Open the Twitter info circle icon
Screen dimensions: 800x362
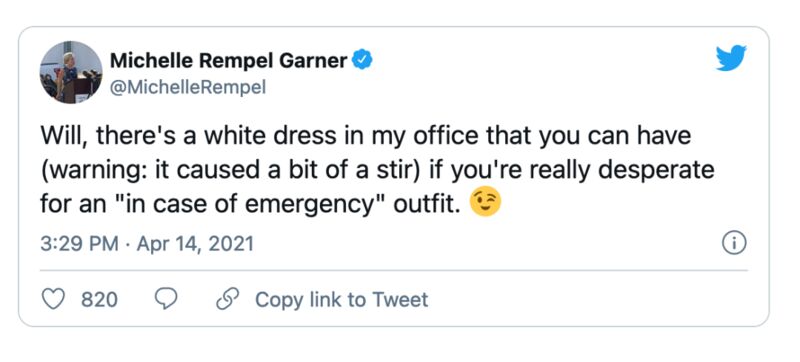pos(734,244)
